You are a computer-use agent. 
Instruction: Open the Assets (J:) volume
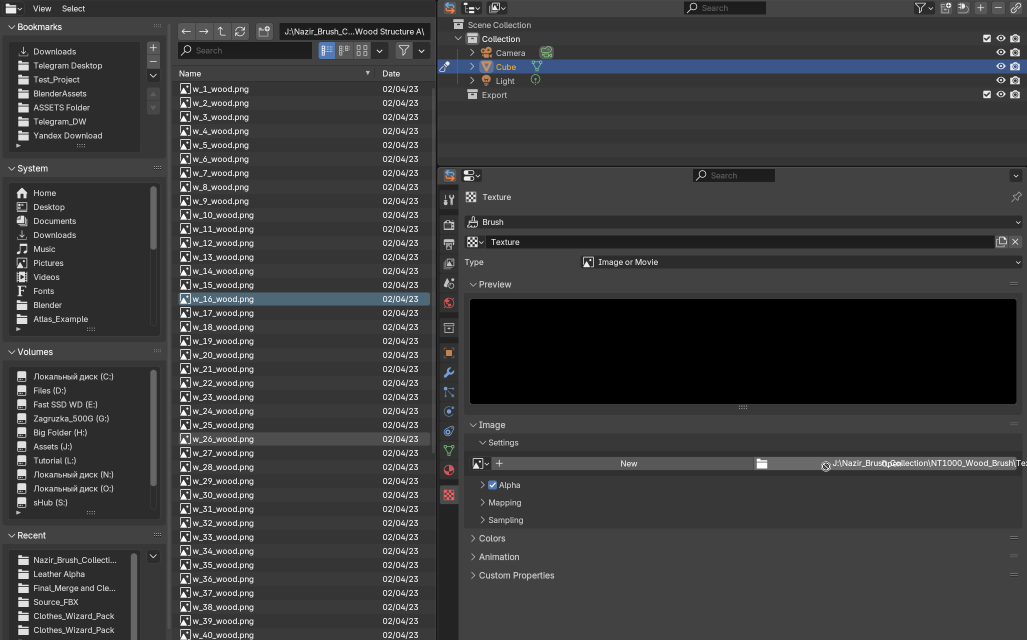[x=52, y=447]
